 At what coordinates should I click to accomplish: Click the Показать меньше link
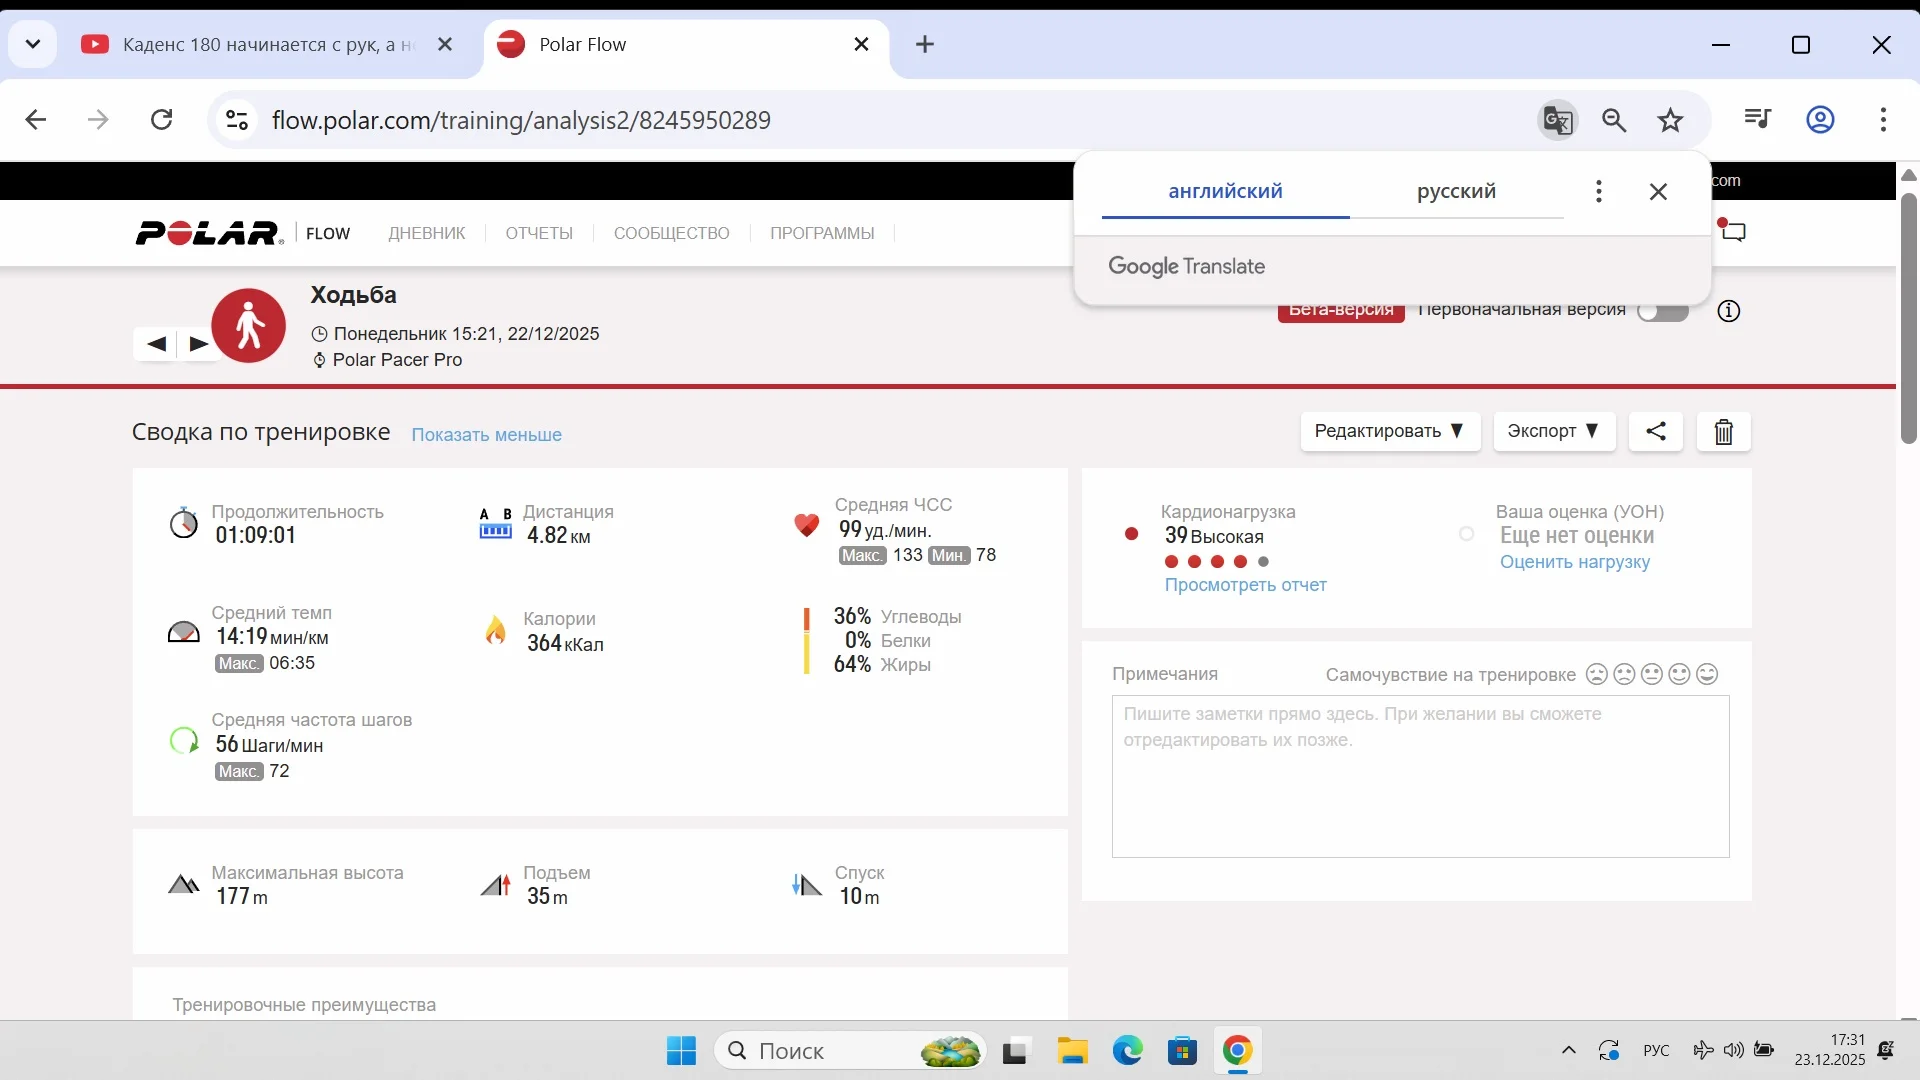pyautogui.click(x=486, y=435)
